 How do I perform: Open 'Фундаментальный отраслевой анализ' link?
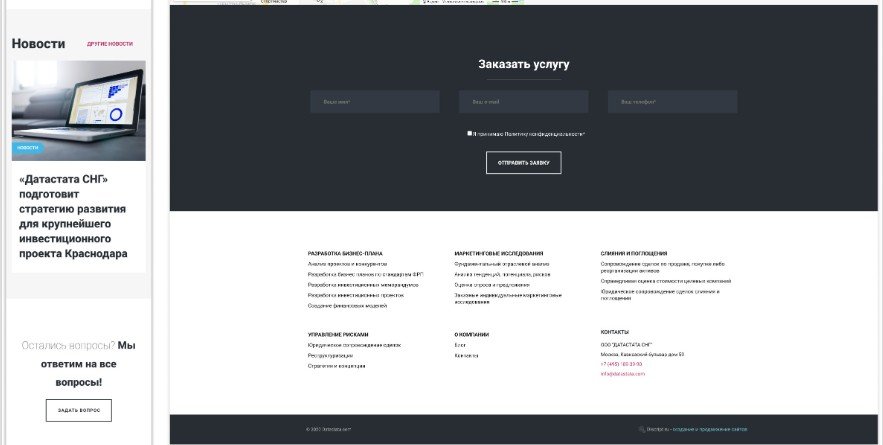(502, 264)
